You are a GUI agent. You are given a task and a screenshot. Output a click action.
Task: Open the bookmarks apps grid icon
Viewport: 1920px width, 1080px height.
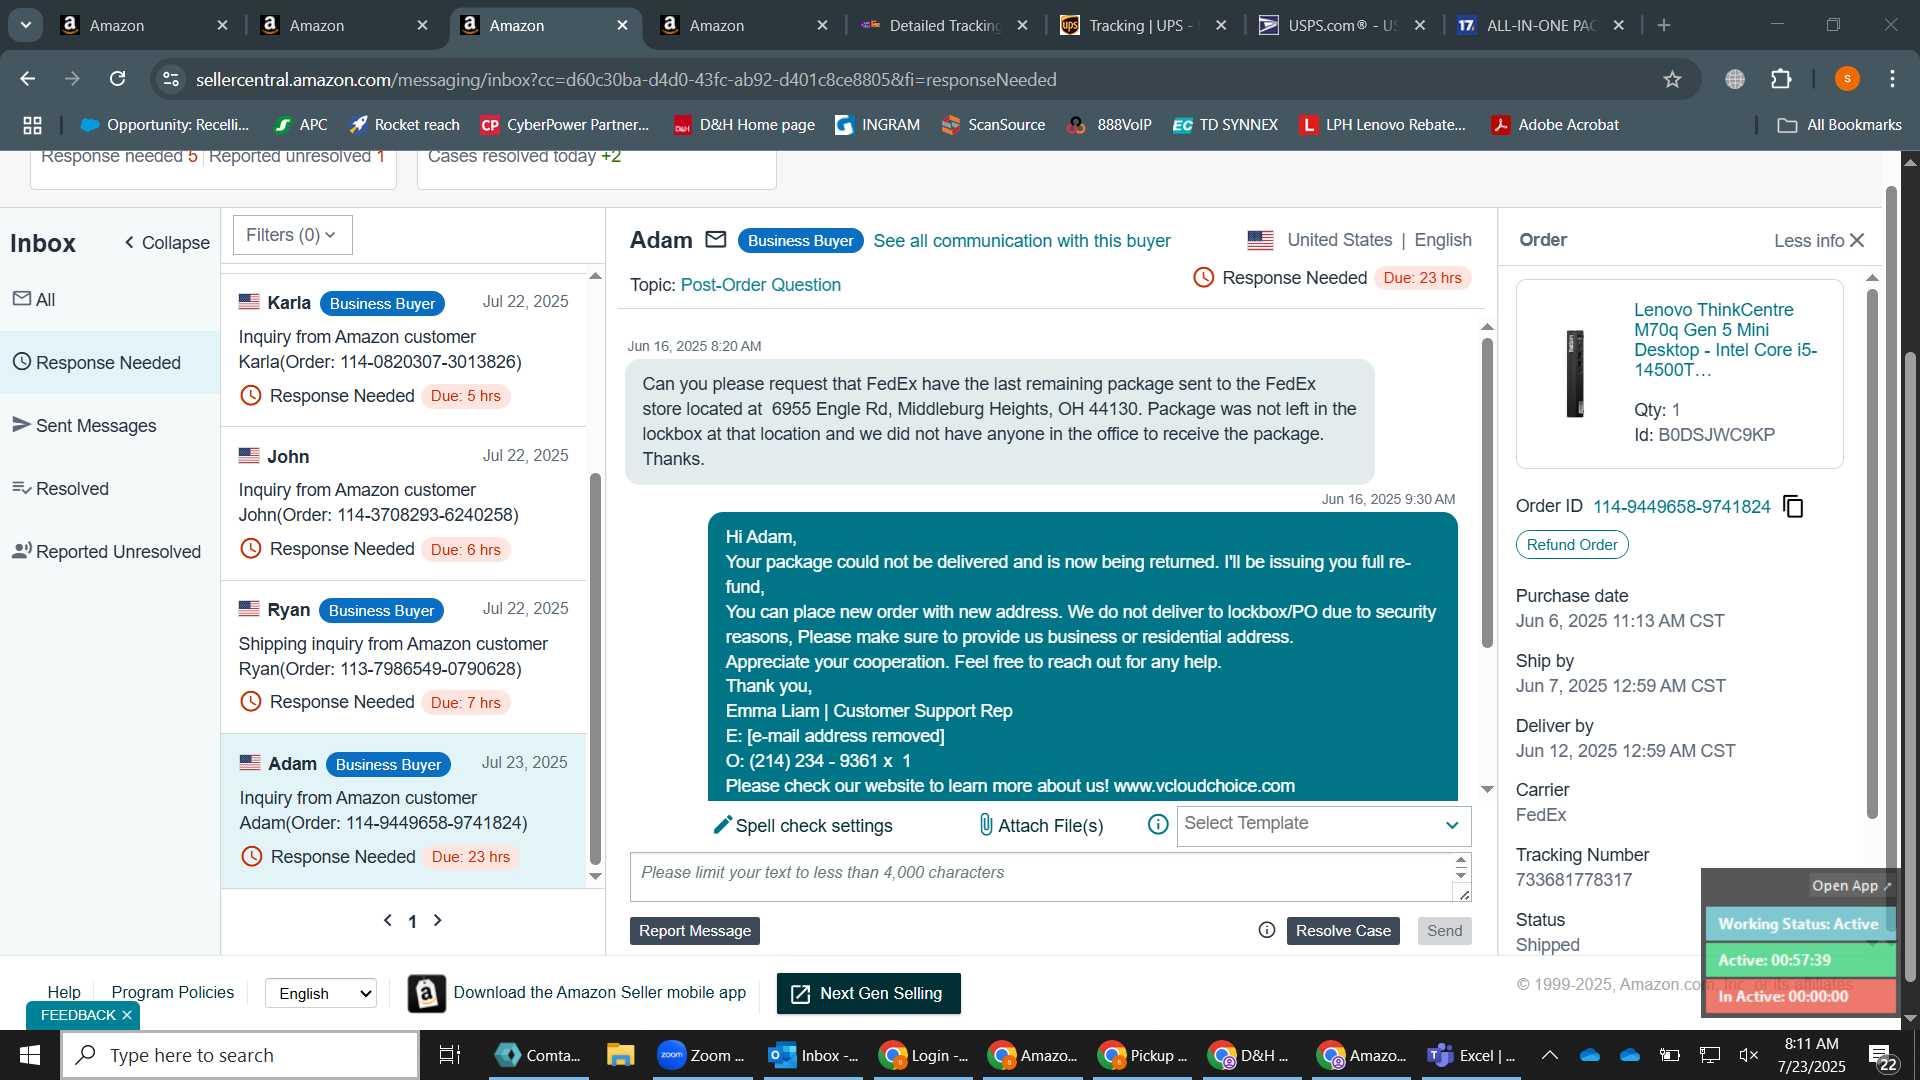(x=32, y=125)
